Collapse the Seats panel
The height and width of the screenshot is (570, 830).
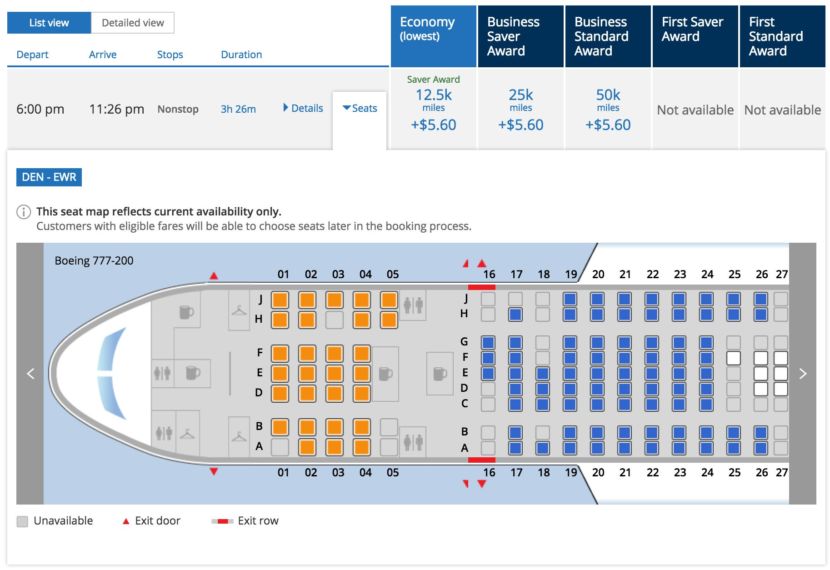360,108
